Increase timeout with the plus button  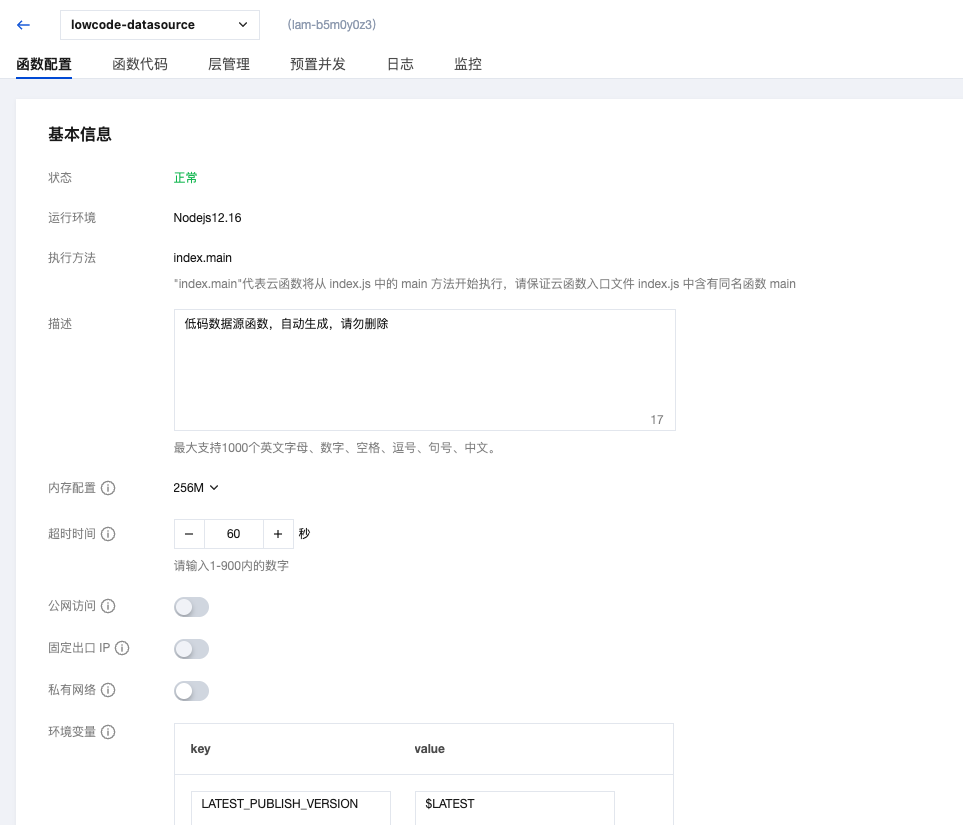pos(278,534)
